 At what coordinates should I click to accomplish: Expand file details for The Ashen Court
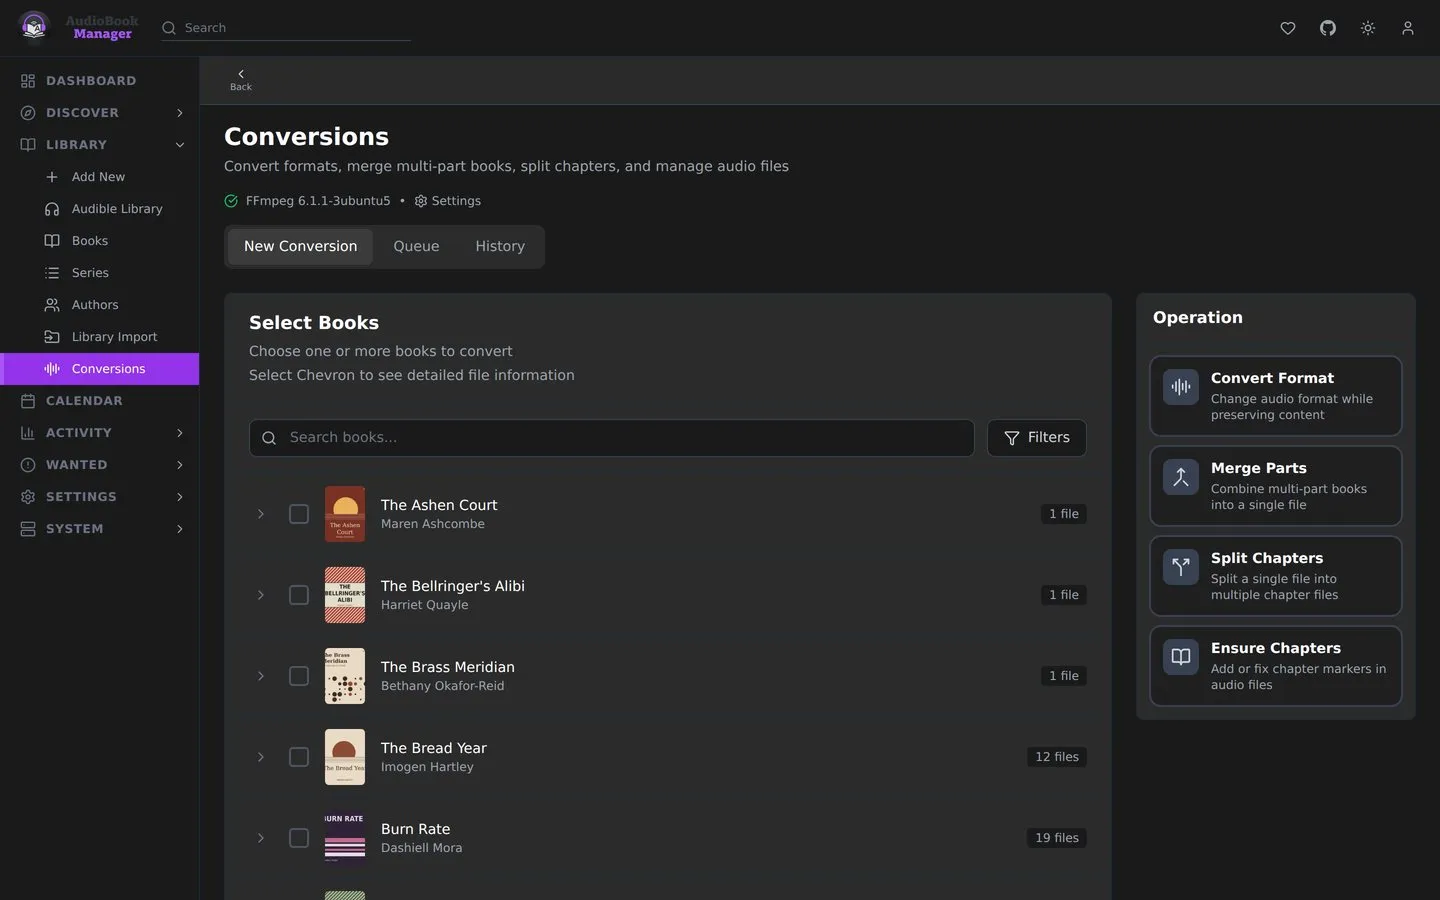tap(261, 514)
